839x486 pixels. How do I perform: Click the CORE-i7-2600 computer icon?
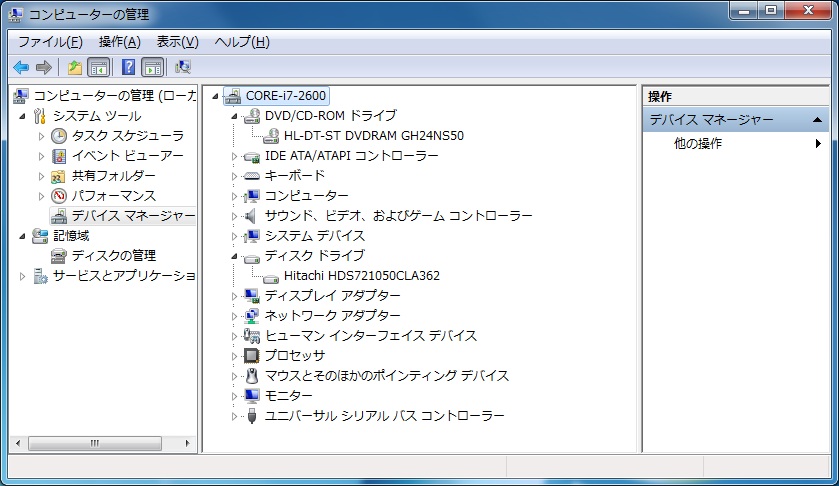point(233,96)
